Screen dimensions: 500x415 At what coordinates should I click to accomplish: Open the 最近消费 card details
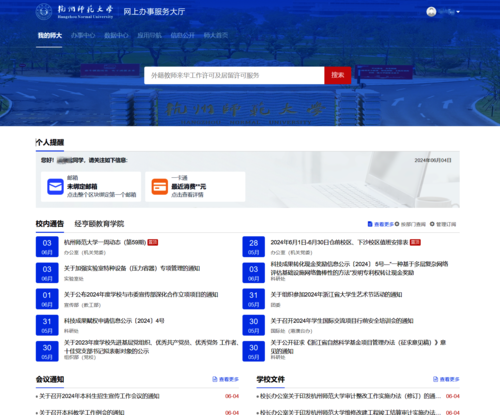click(195, 187)
